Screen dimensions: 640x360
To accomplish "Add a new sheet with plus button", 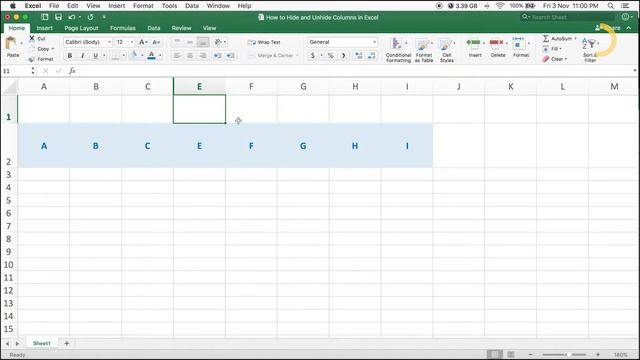I will [x=67, y=343].
